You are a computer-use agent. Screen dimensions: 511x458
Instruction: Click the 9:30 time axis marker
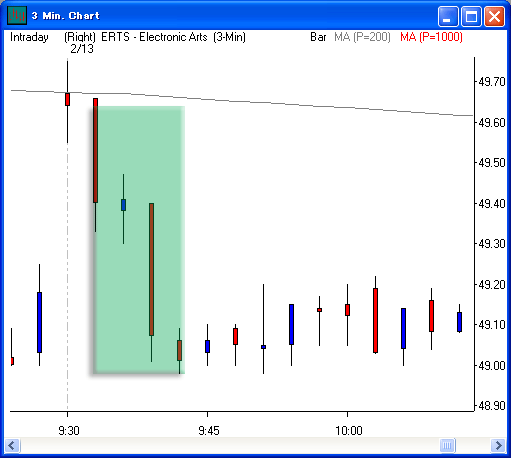[x=69, y=430]
